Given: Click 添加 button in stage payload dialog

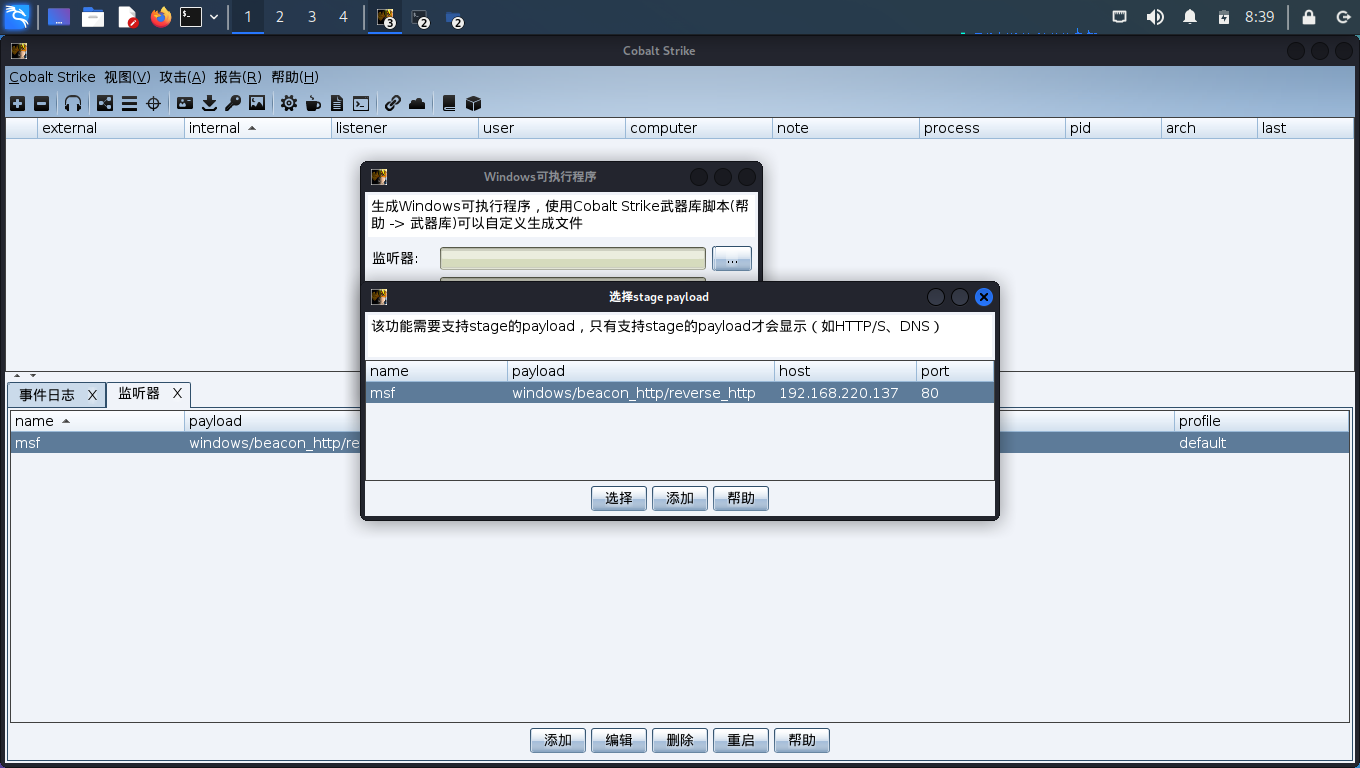Looking at the screenshot, I should pyautogui.click(x=680, y=498).
